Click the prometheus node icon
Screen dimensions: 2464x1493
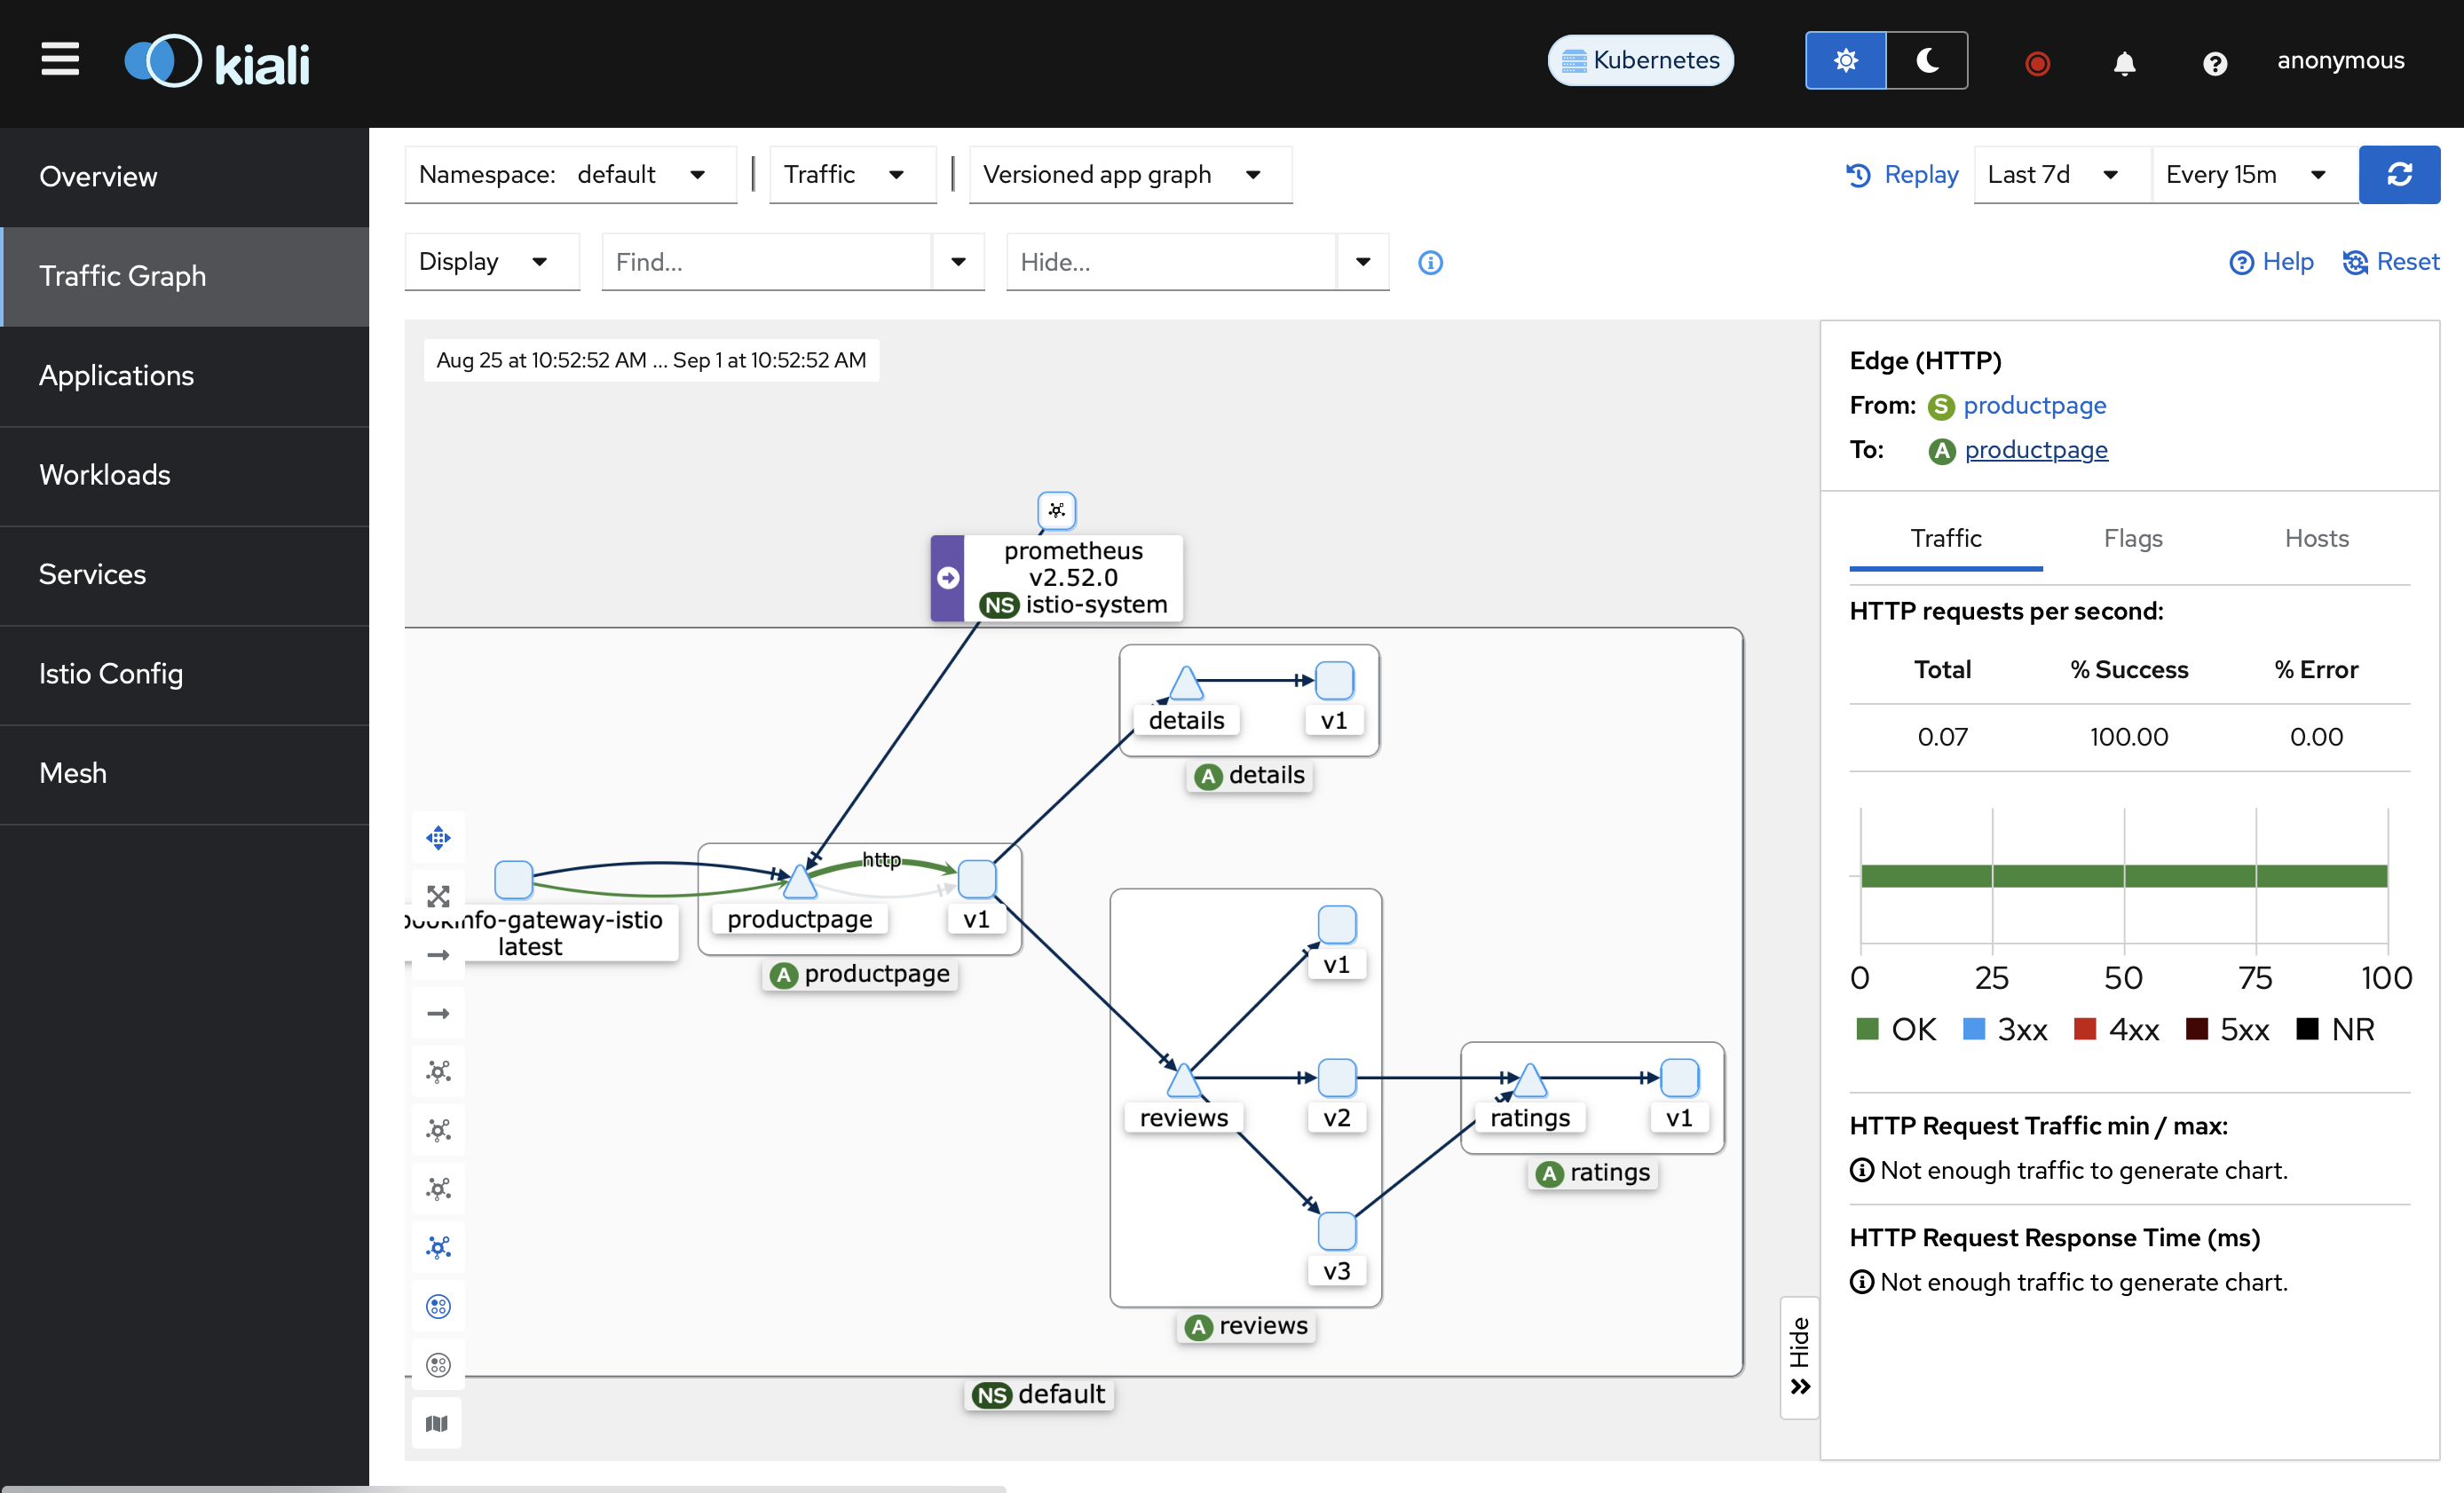(x=1056, y=510)
